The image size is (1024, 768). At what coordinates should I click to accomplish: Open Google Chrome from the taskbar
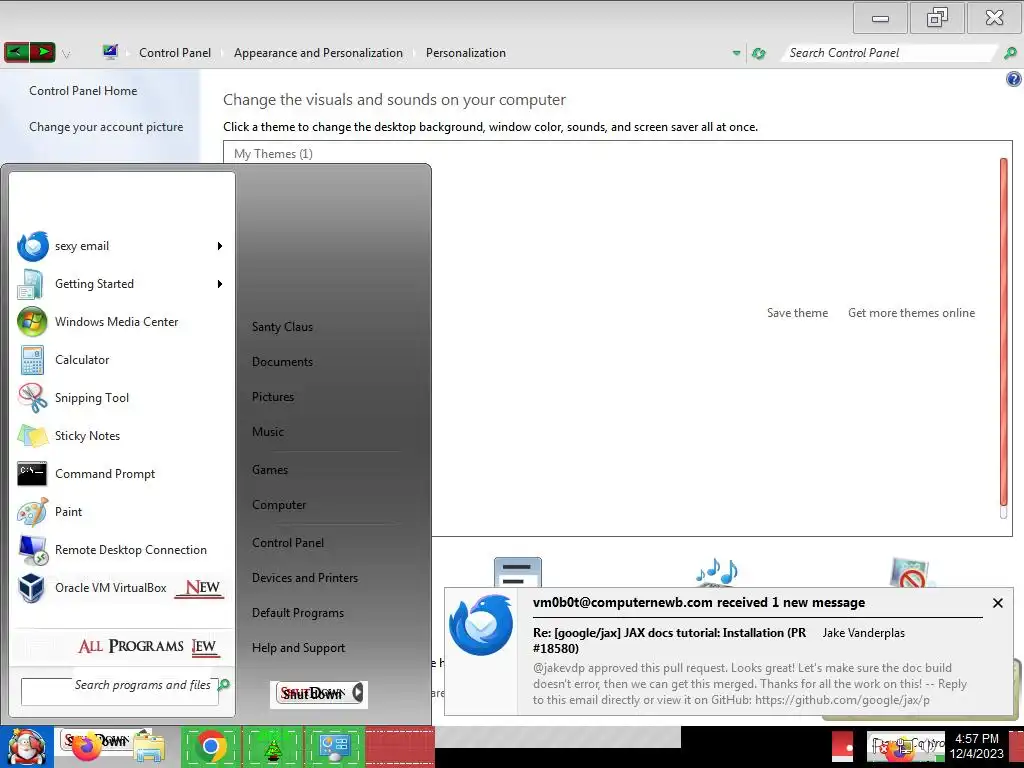click(211, 746)
